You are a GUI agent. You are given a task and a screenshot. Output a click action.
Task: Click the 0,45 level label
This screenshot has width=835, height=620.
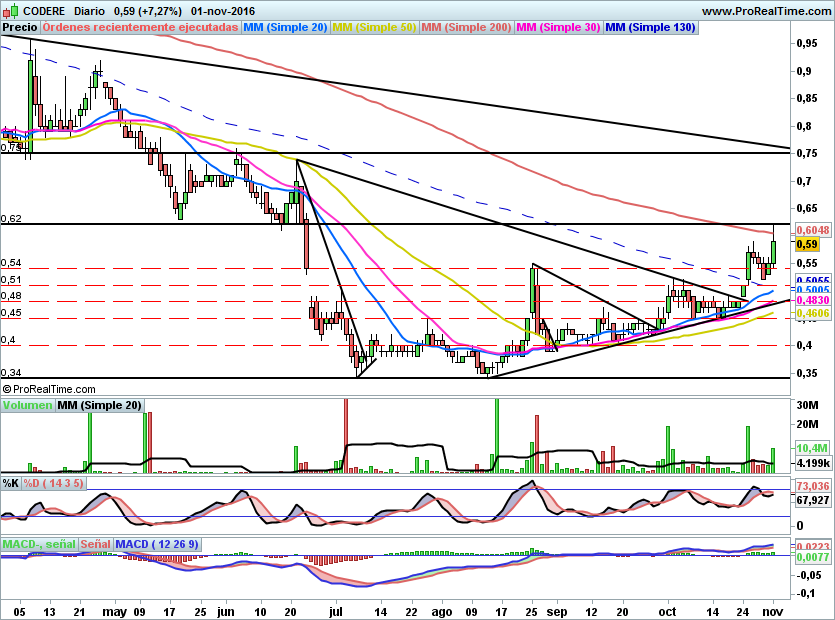[x=11, y=313]
